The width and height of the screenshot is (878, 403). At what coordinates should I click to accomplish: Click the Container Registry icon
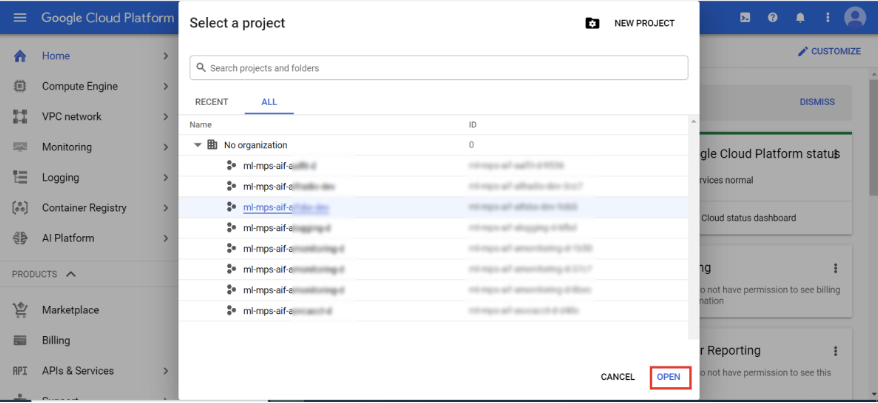pyautogui.click(x=19, y=208)
